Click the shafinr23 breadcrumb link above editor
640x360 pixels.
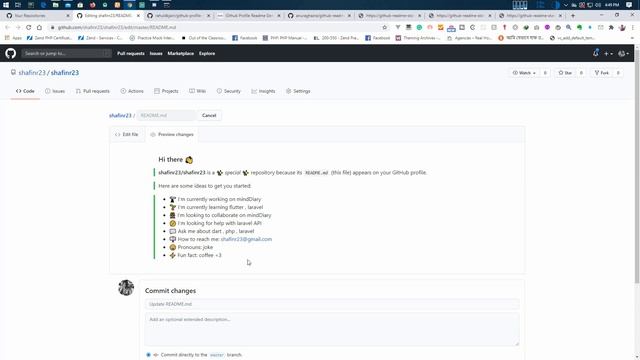click(120, 116)
